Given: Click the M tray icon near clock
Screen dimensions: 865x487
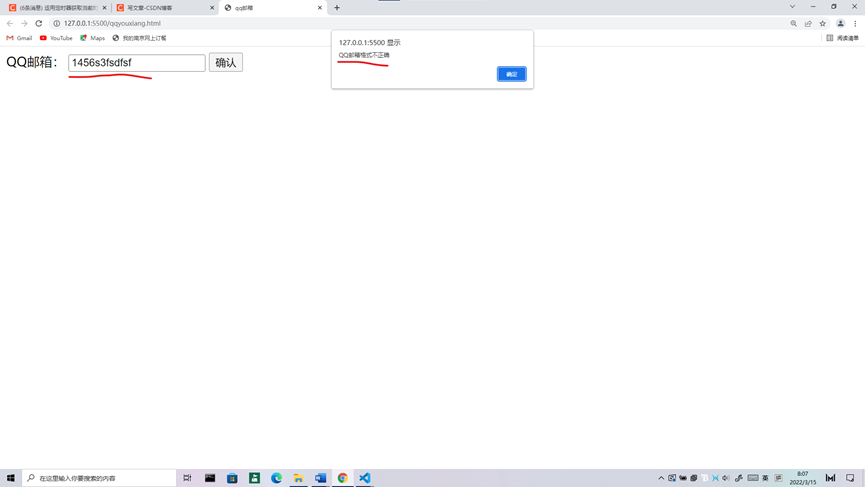Looking at the screenshot, I should pyautogui.click(x=830, y=478).
